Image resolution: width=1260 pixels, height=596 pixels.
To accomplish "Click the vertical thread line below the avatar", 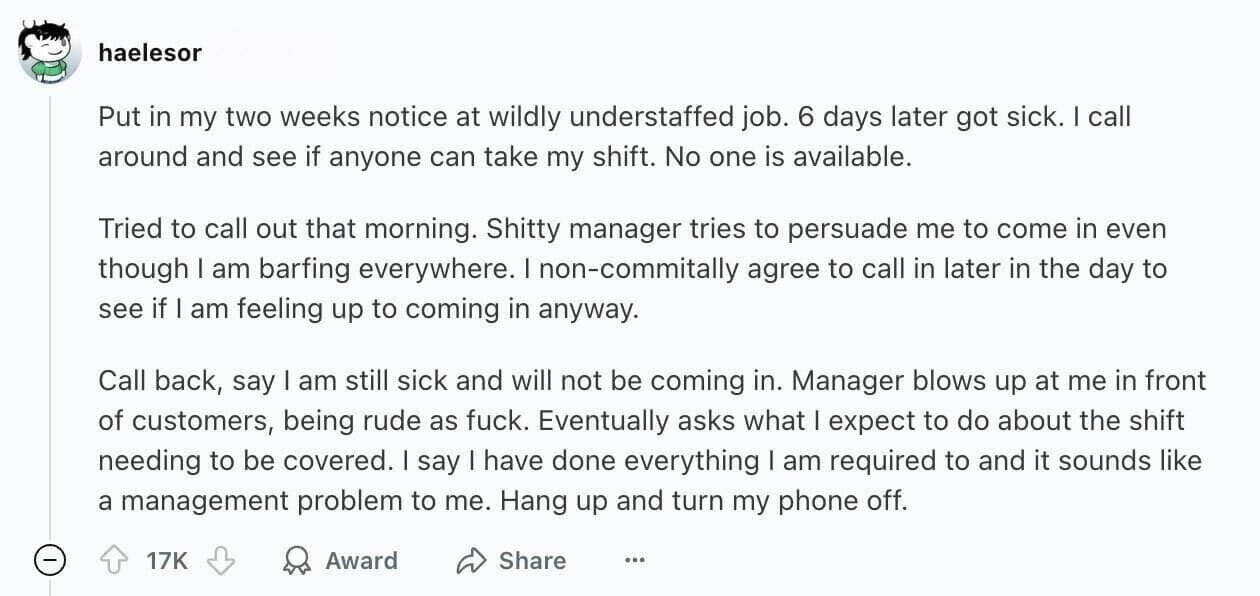I will click(50, 300).
